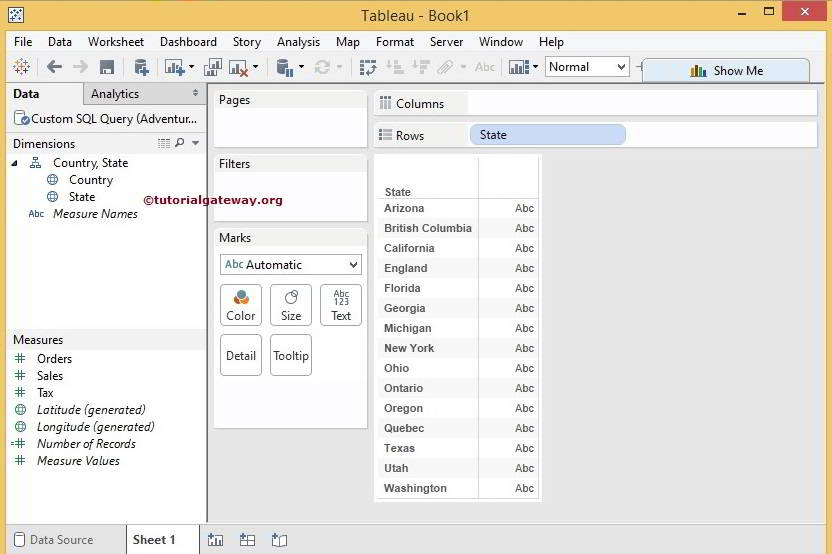832x554 pixels.
Task: Click the Undo back arrow
Action: point(54,67)
